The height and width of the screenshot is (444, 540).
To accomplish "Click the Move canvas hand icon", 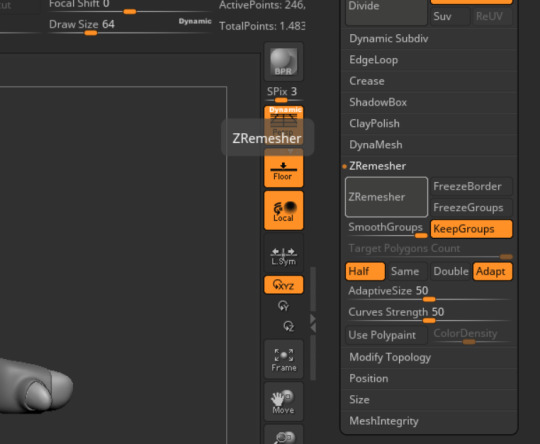I will pos(283,402).
